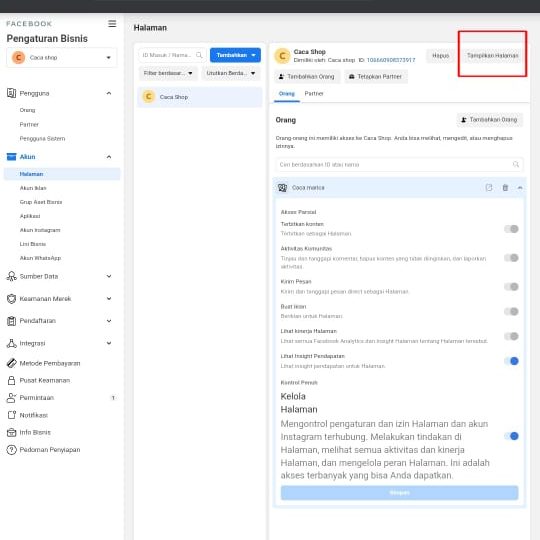Open Grup Aset Bisnis menu item
The width and height of the screenshot is (540, 540).
coord(41,202)
